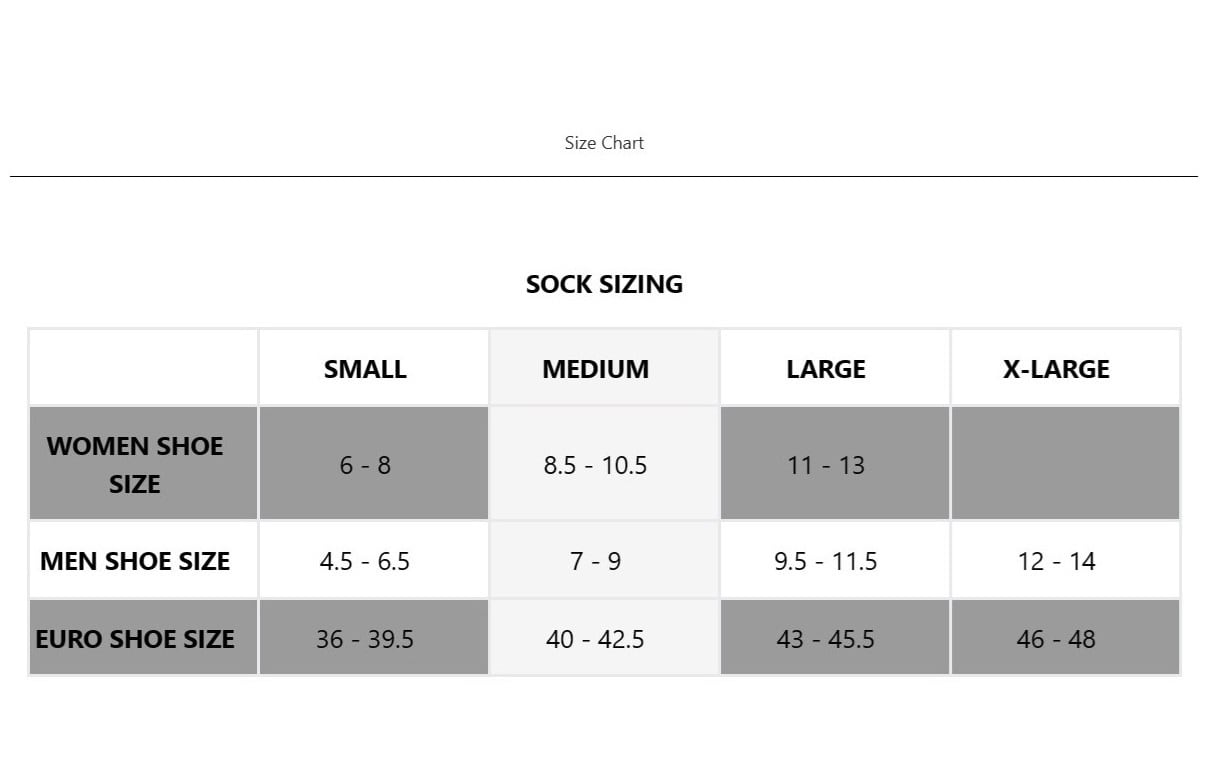This screenshot has height=765, width=1207.
Task: Select the LARGE column header
Action: (x=826, y=369)
